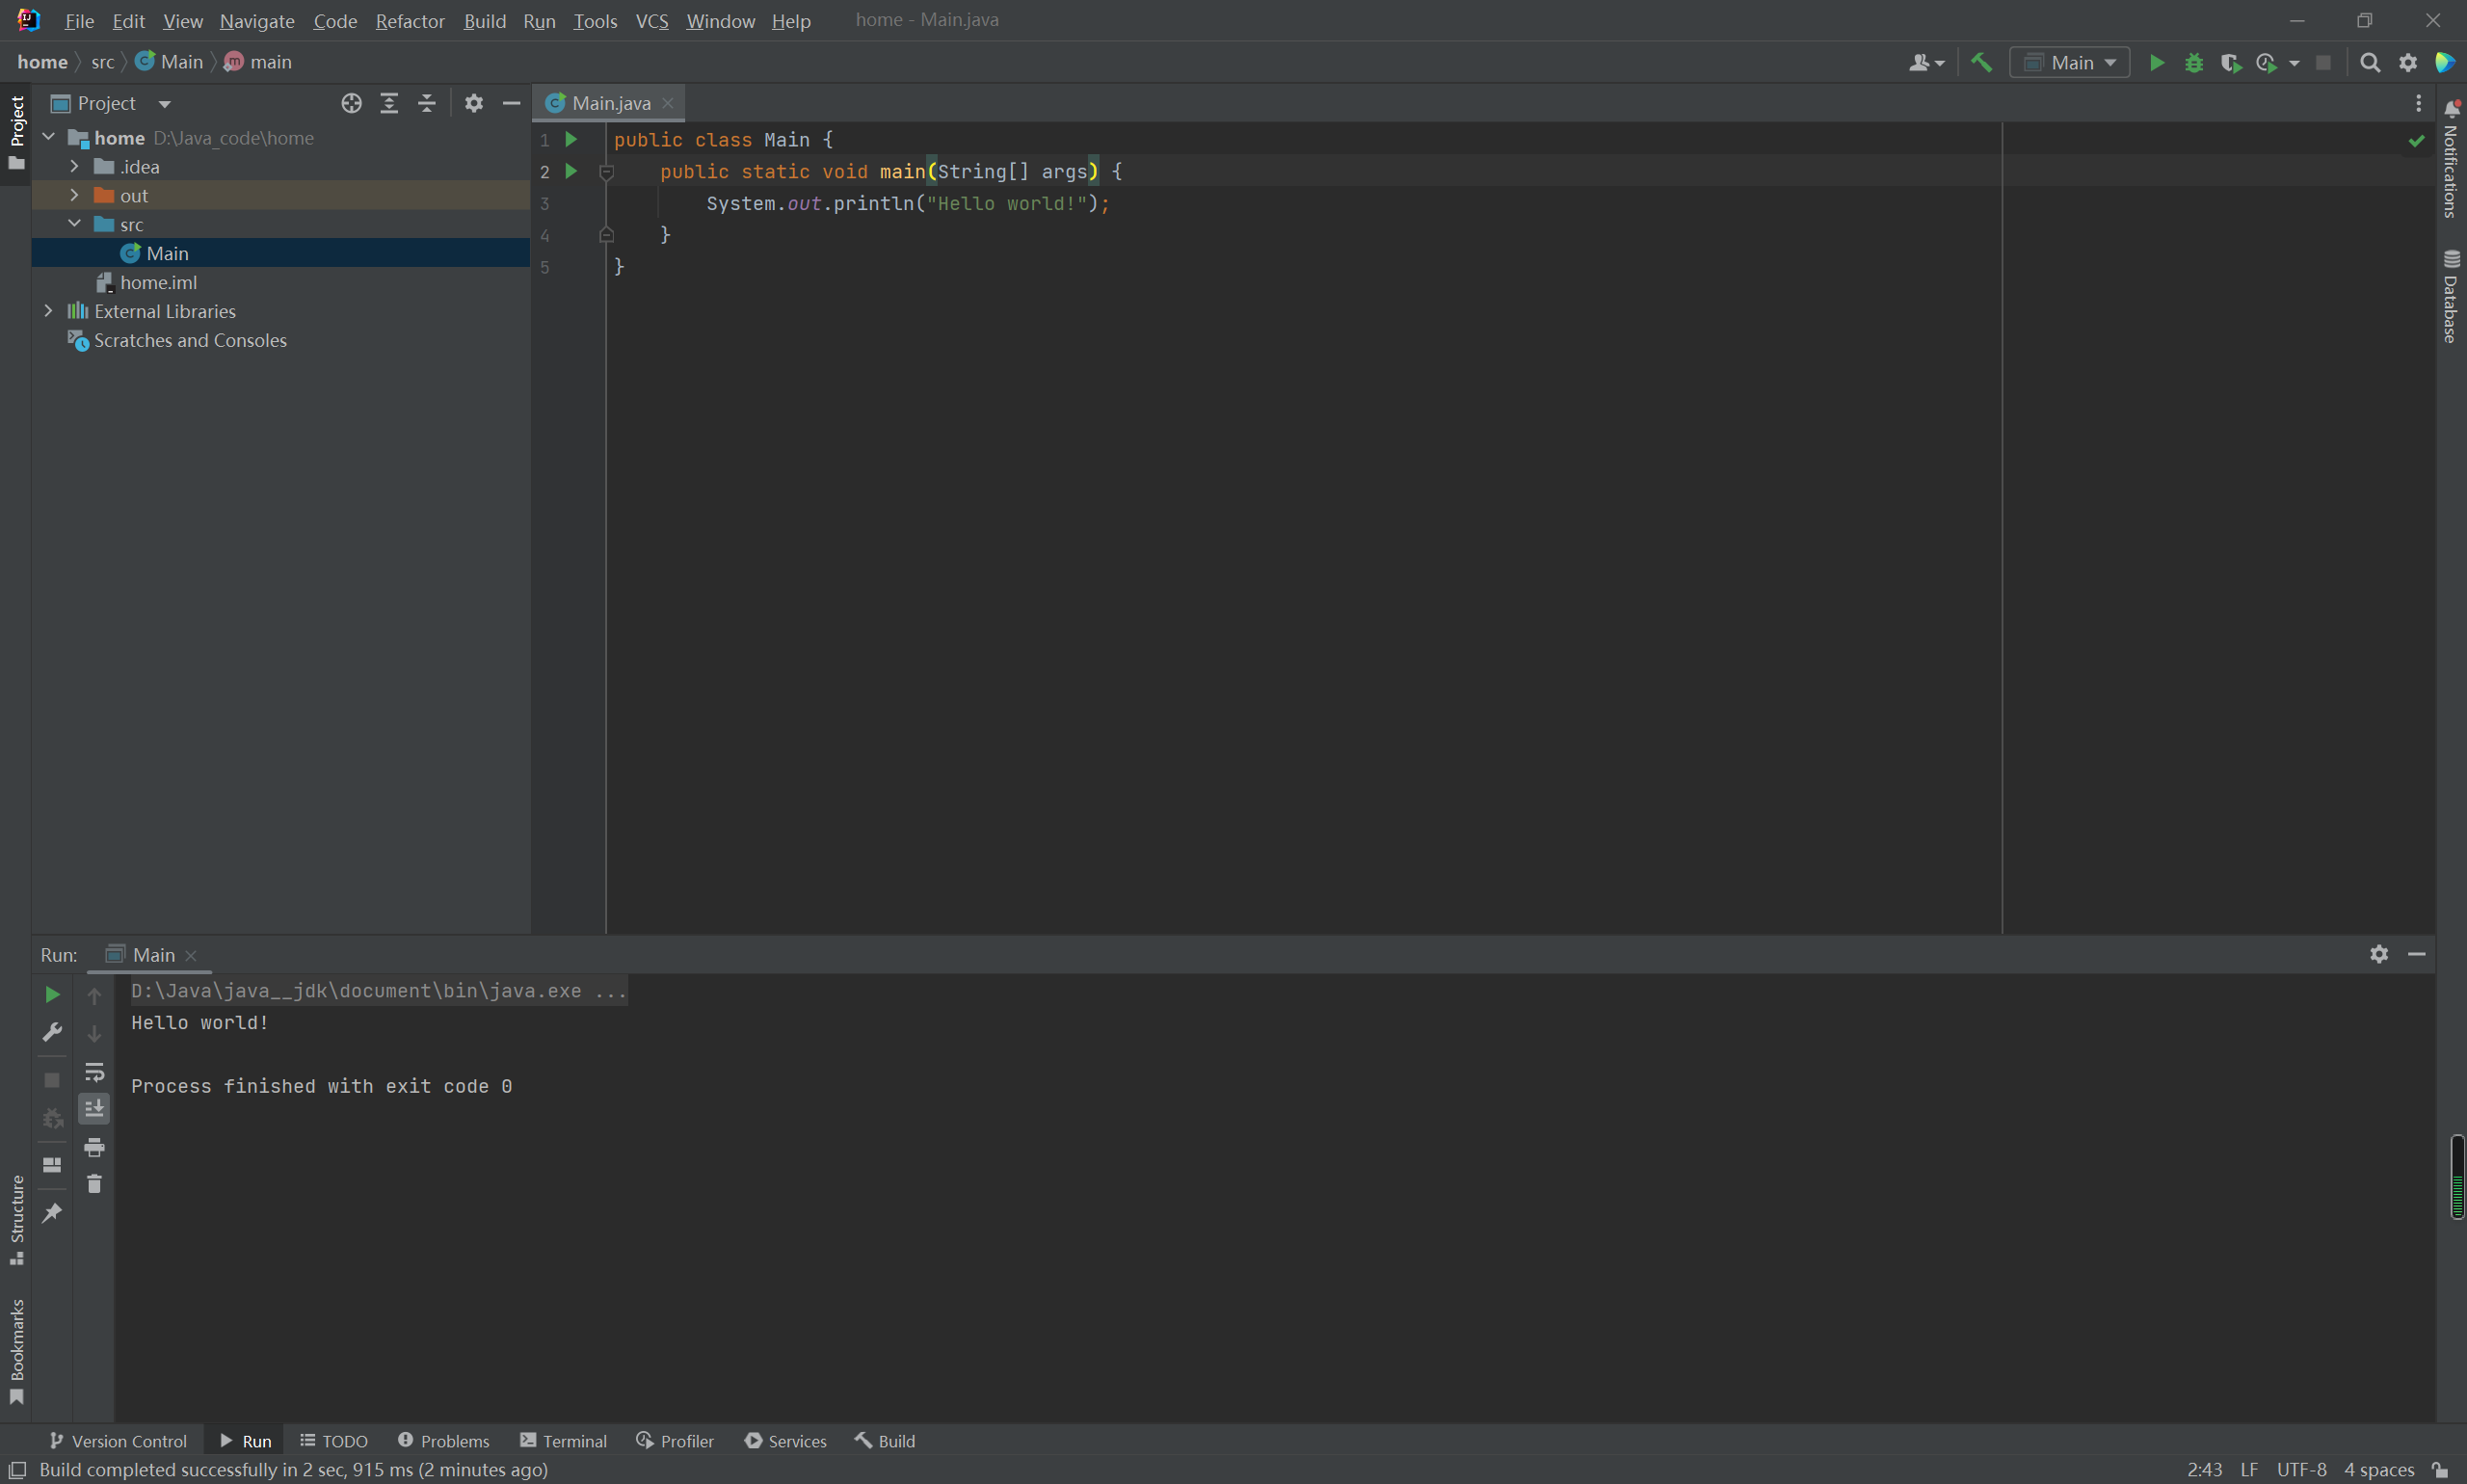Select opened file locate icon in Project panel

click(x=351, y=103)
